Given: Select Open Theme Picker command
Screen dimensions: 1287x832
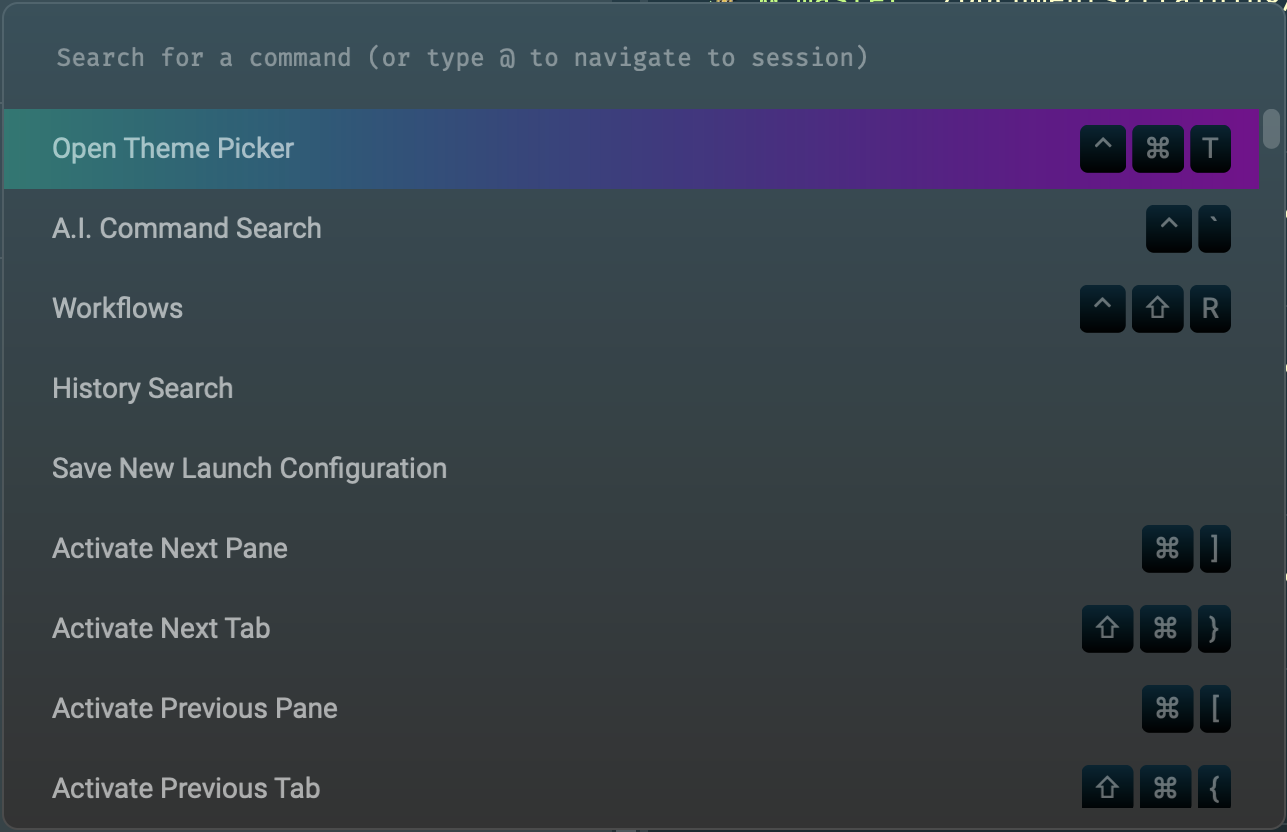Looking at the screenshot, I should point(173,149).
